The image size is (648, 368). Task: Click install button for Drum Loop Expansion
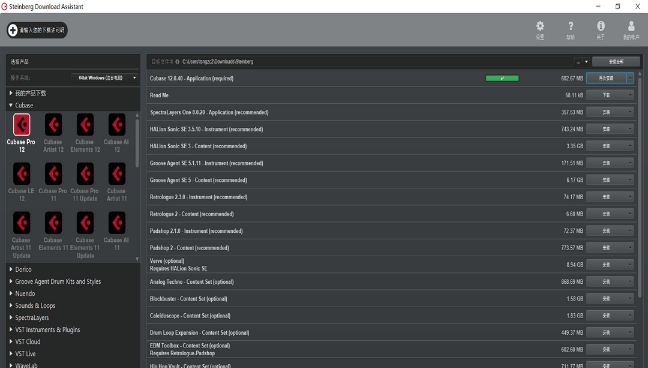(x=606, y=332)
